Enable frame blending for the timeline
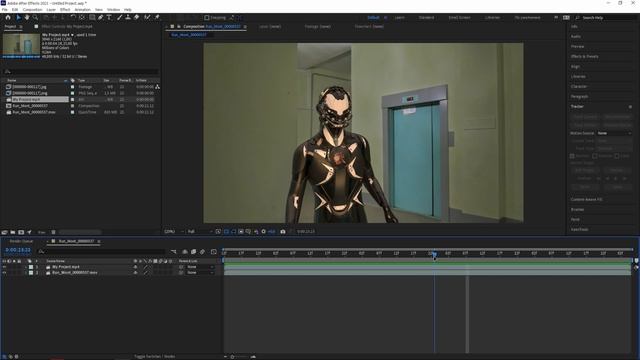The height and width of the screenshot is (360, 640). tap(193, 252)
